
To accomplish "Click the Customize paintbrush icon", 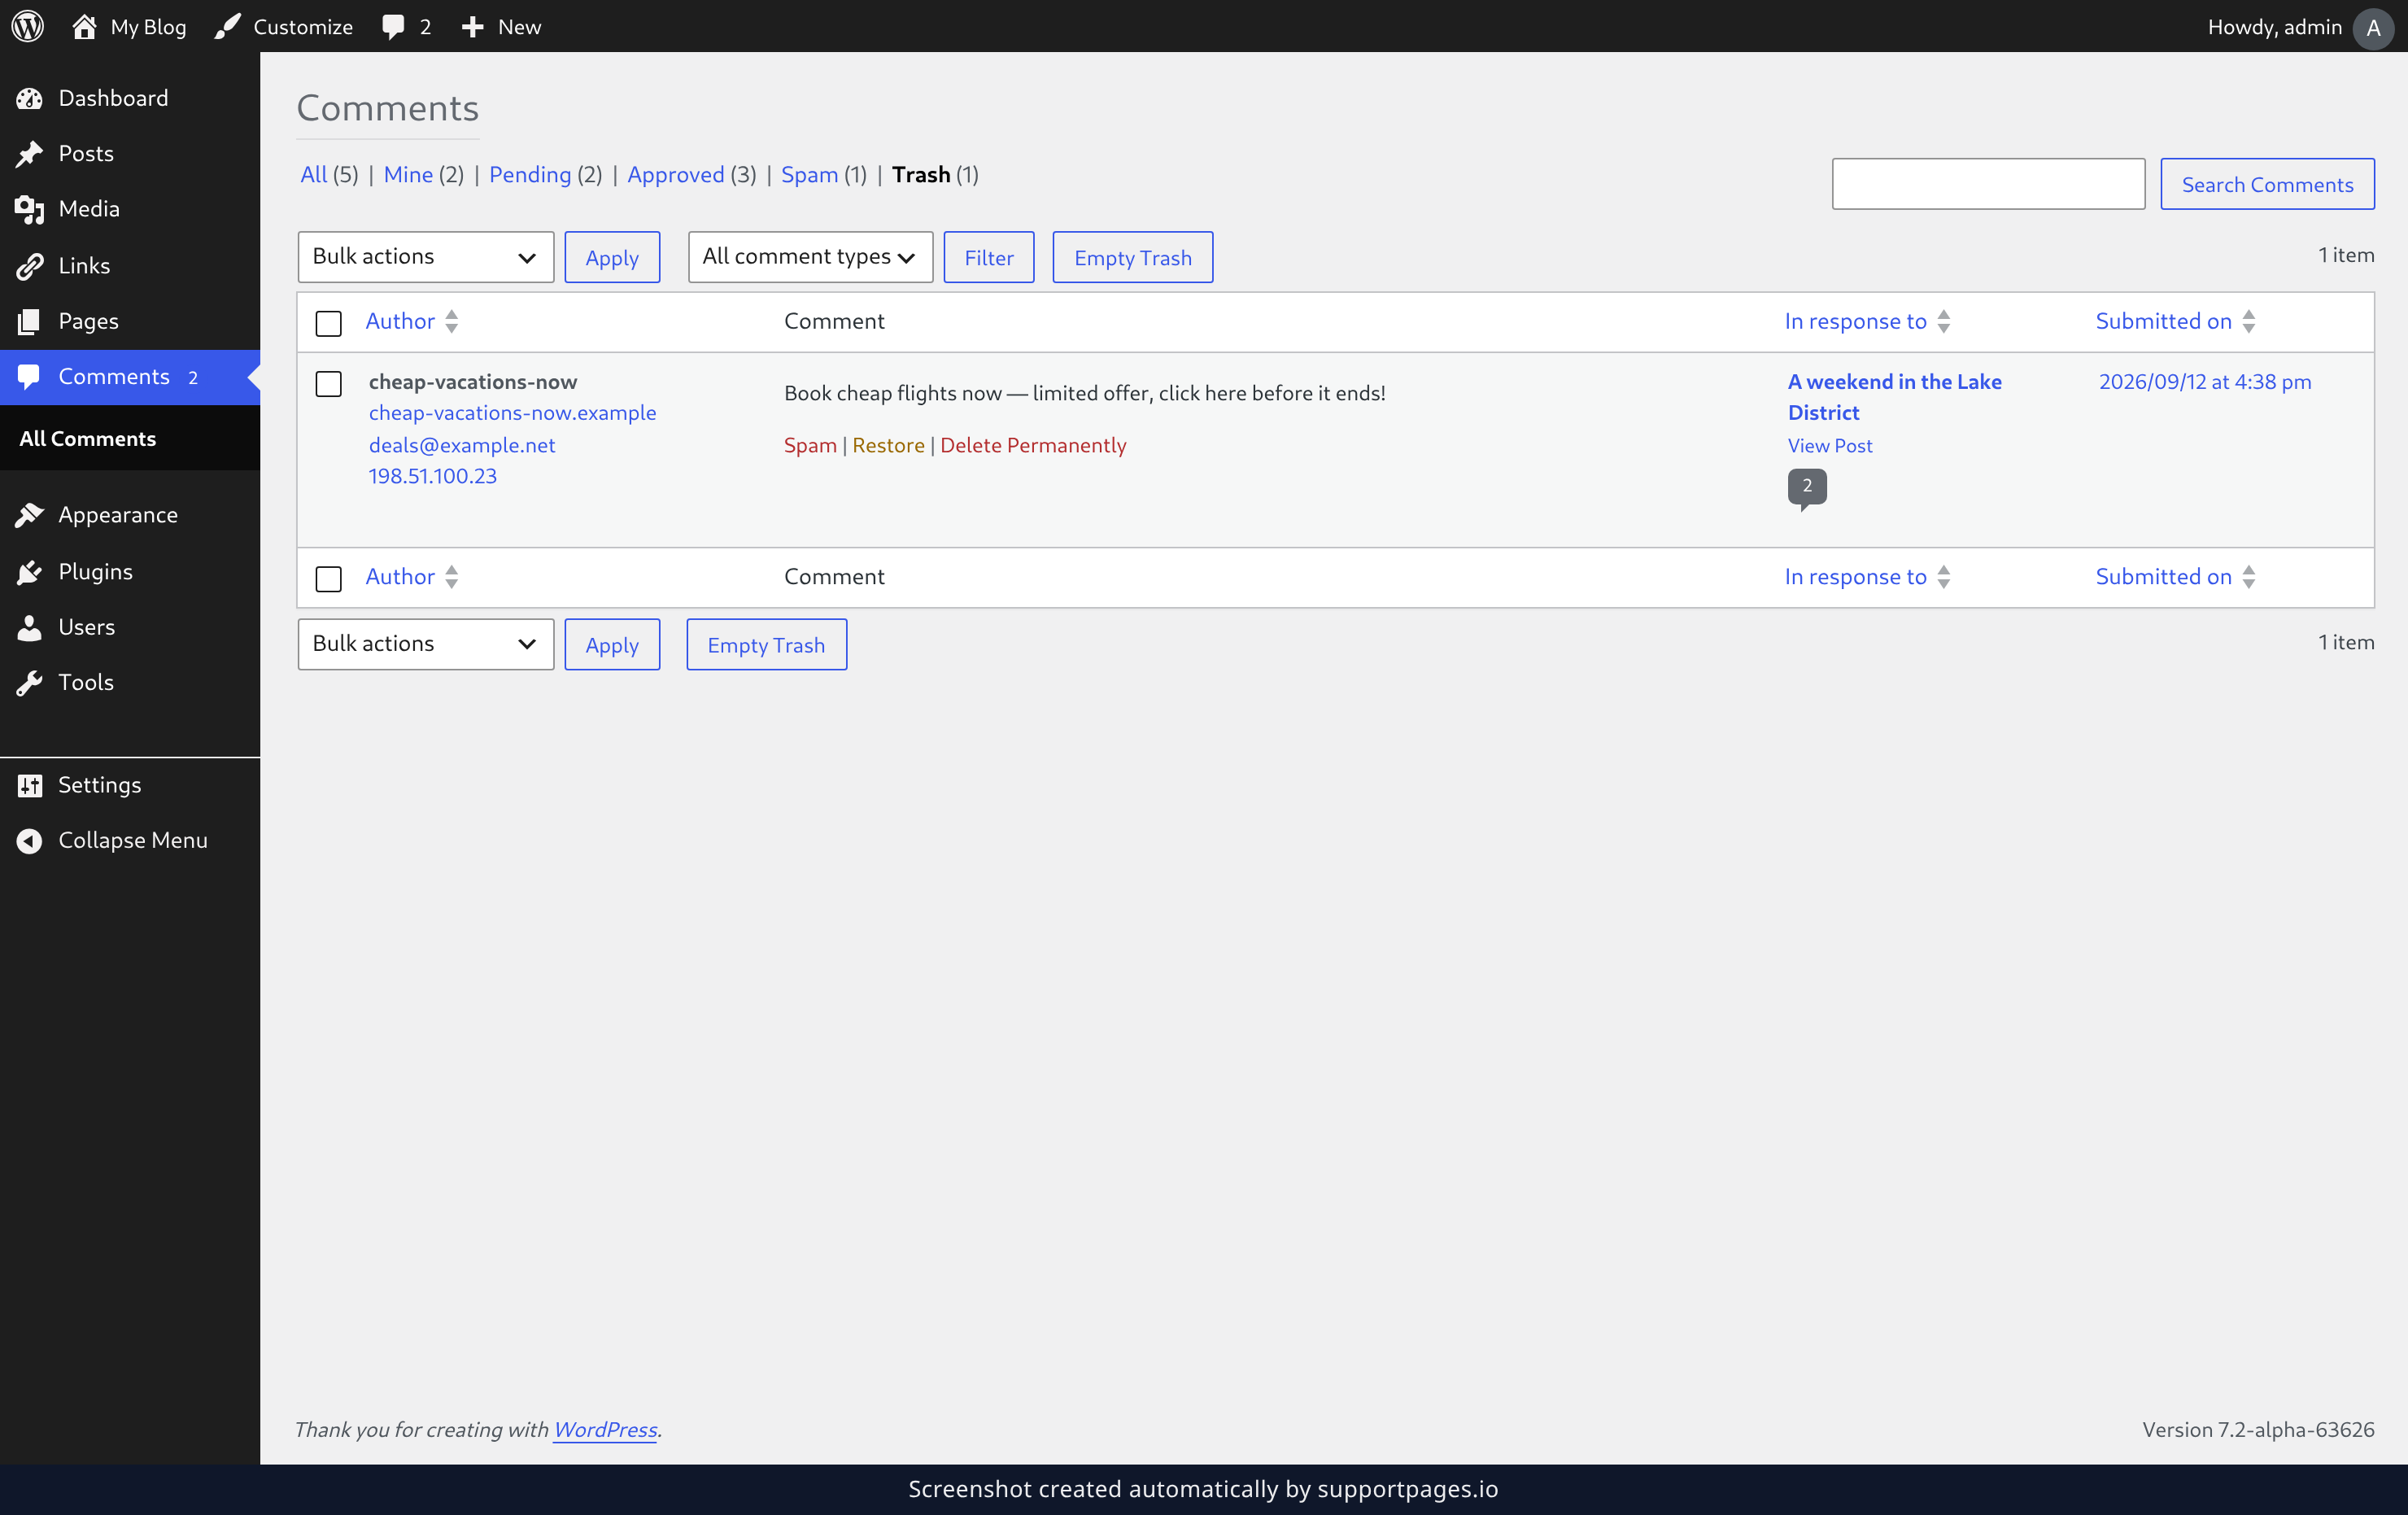I will 228,26.
